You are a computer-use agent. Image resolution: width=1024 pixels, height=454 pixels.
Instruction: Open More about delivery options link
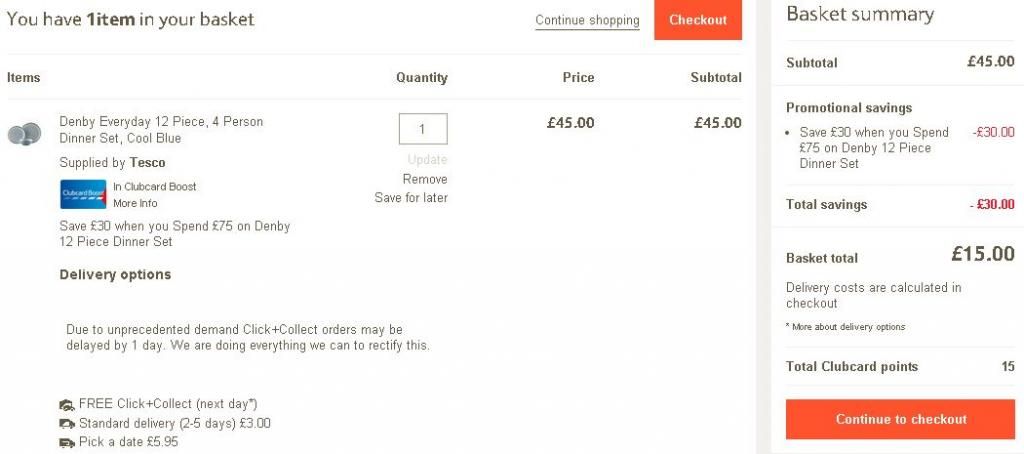(x=846, y=327)
